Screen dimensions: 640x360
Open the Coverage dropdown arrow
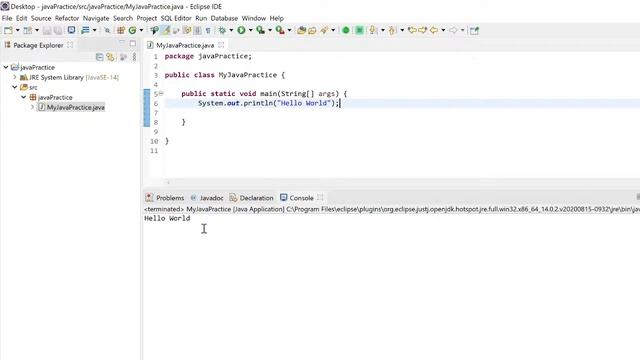tap(270, 30)
